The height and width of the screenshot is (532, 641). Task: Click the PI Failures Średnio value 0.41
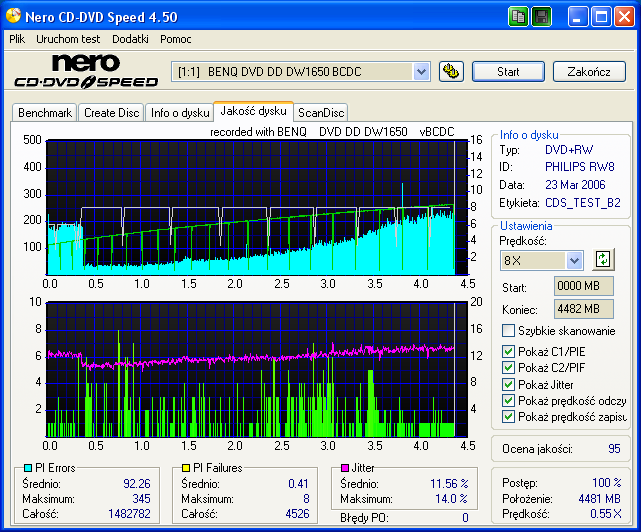(x=298, y=484)
